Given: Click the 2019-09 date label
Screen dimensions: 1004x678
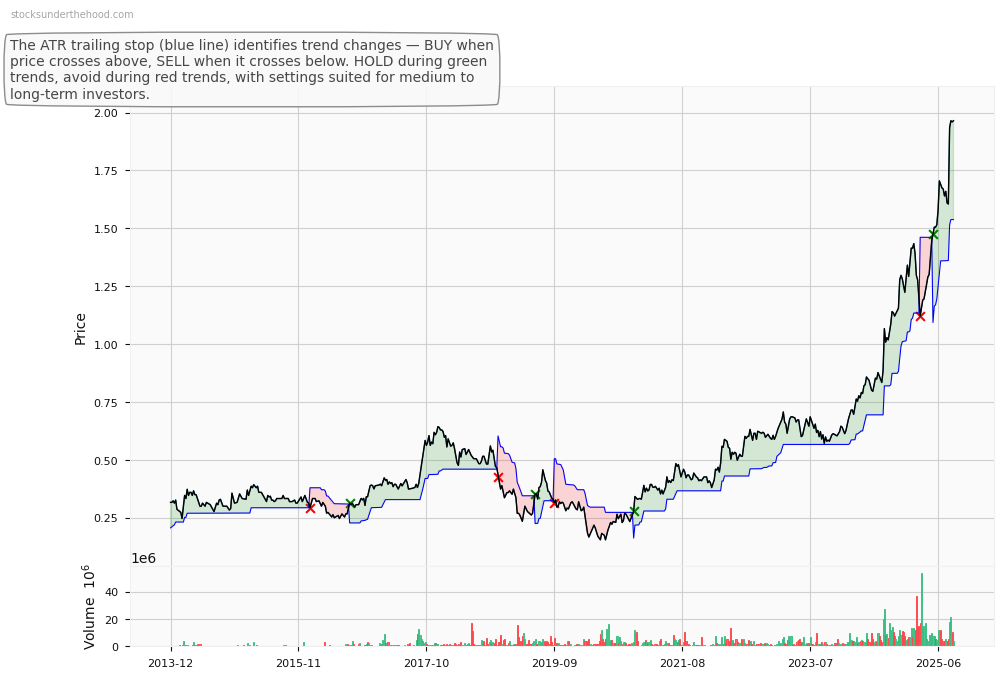Looking at the screenshot, I should pyautogui.click(x=555, y=663).
